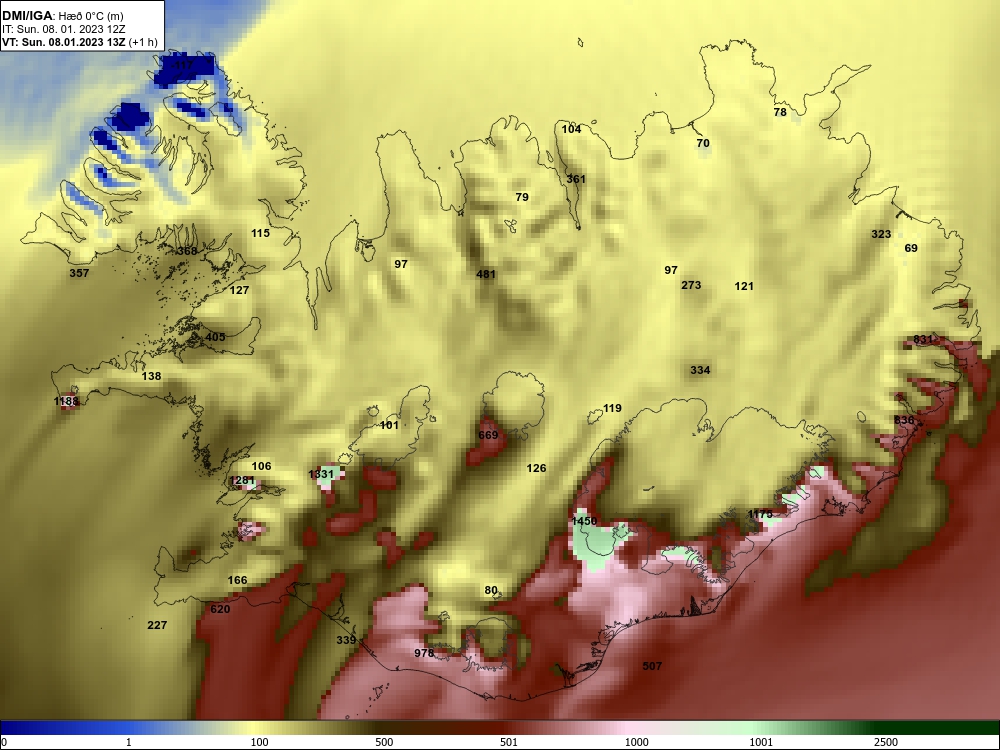Click the map value '227'
This screenshot has height=750, width=1000.
pyautogui.click(x=157, y=625)
